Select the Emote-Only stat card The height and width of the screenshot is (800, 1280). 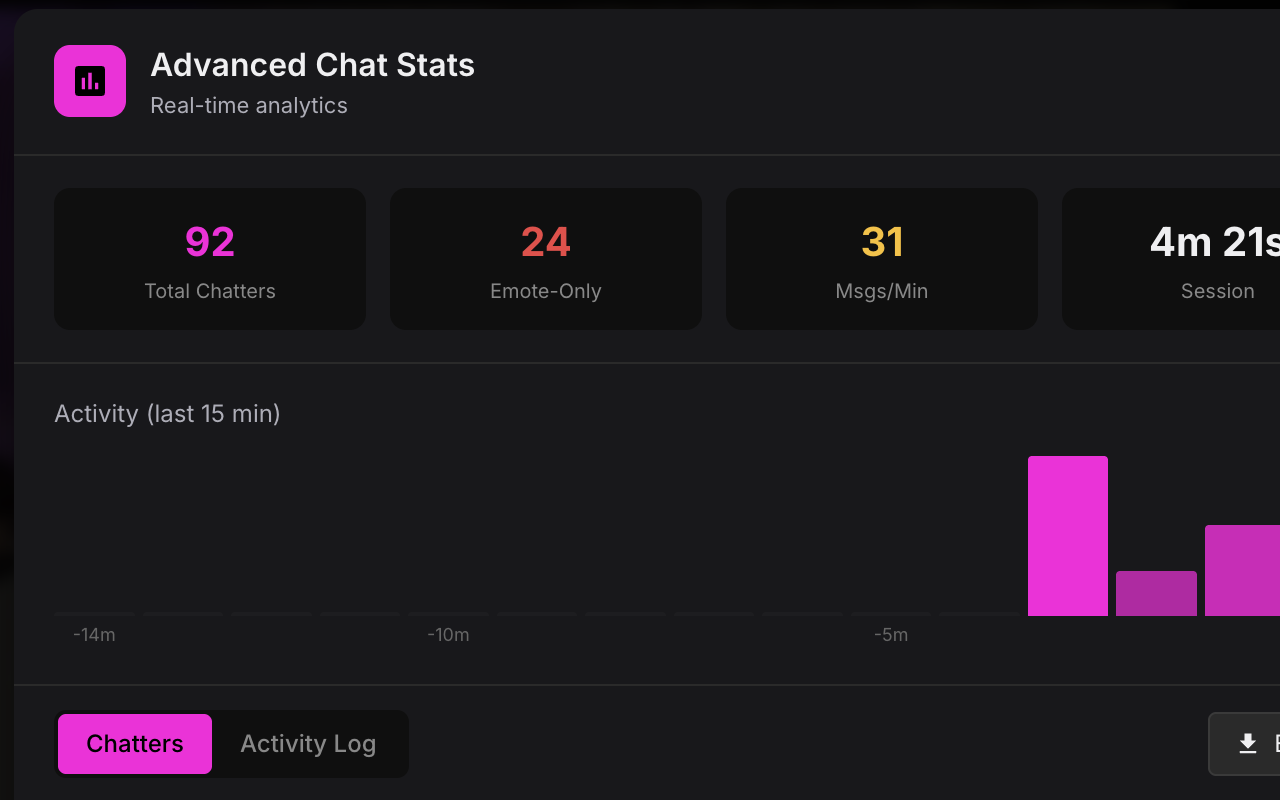pos(546,259)
